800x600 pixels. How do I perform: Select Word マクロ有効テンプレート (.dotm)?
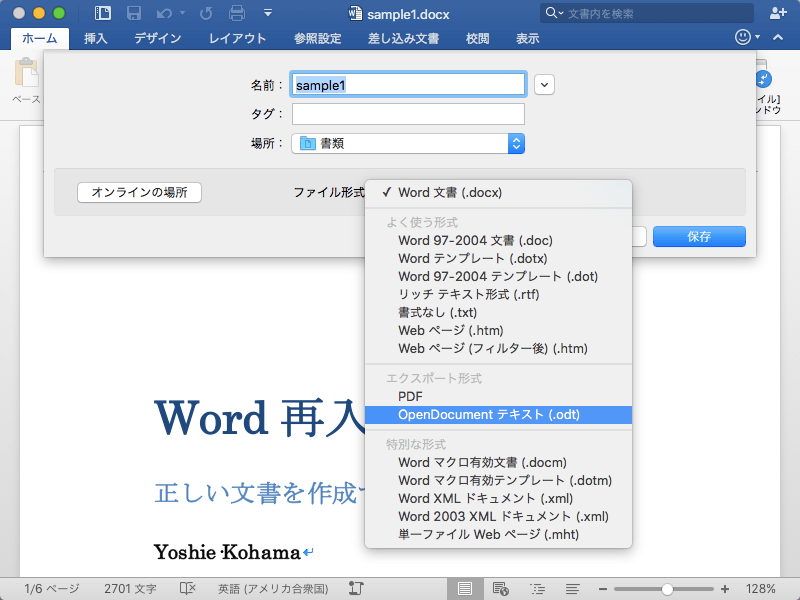coord(498,481)
